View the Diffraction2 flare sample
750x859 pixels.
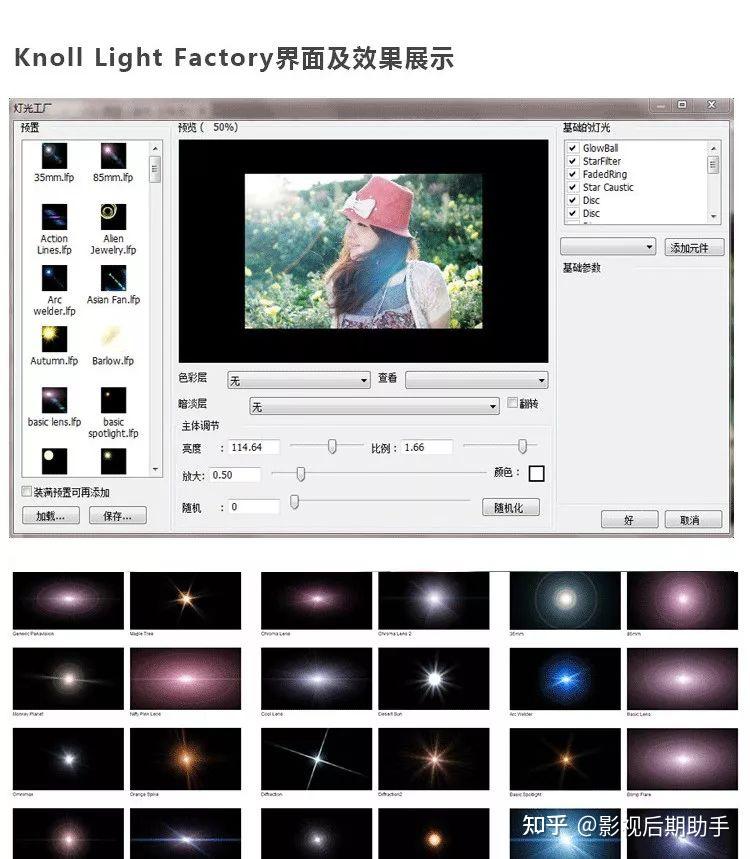coord(434,759)
